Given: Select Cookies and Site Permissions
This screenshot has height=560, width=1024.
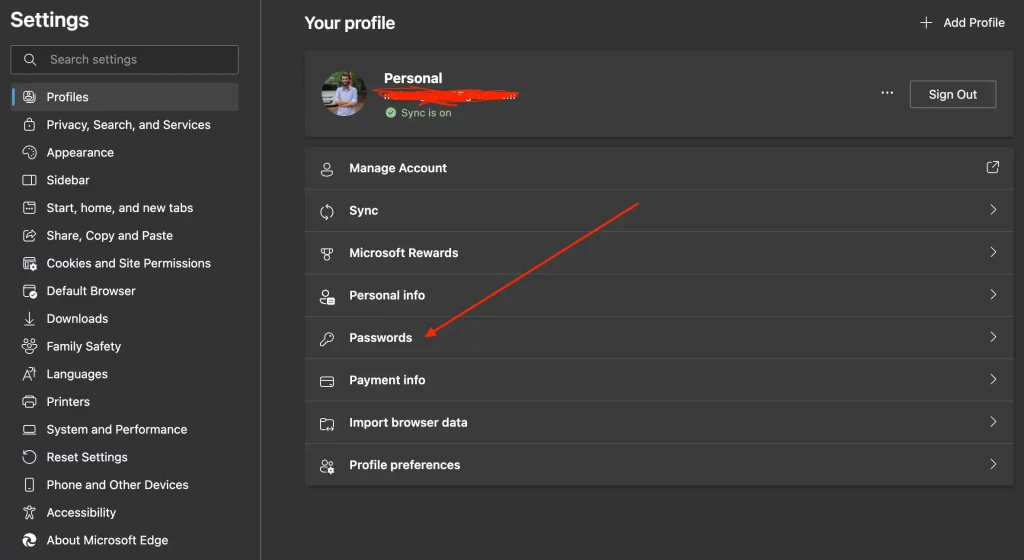Looking at the screenshot, I should coord(125,263).
